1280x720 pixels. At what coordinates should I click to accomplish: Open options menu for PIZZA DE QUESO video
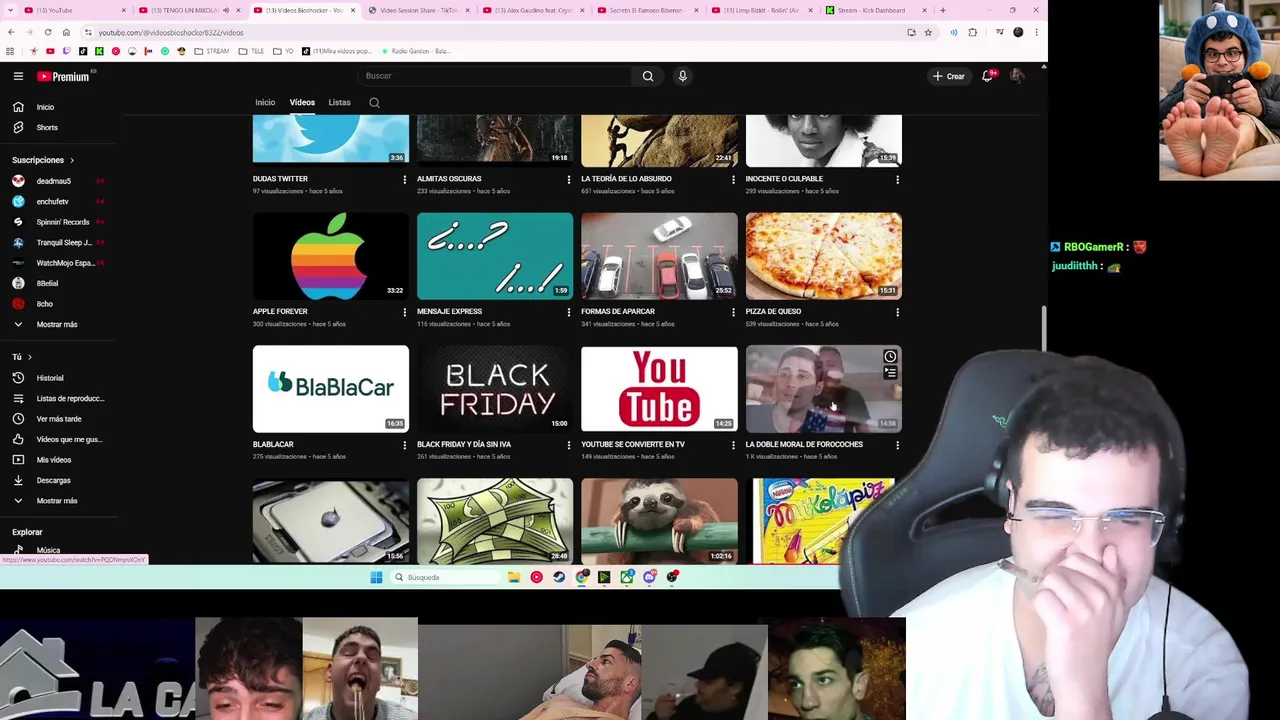coord(897,312)
